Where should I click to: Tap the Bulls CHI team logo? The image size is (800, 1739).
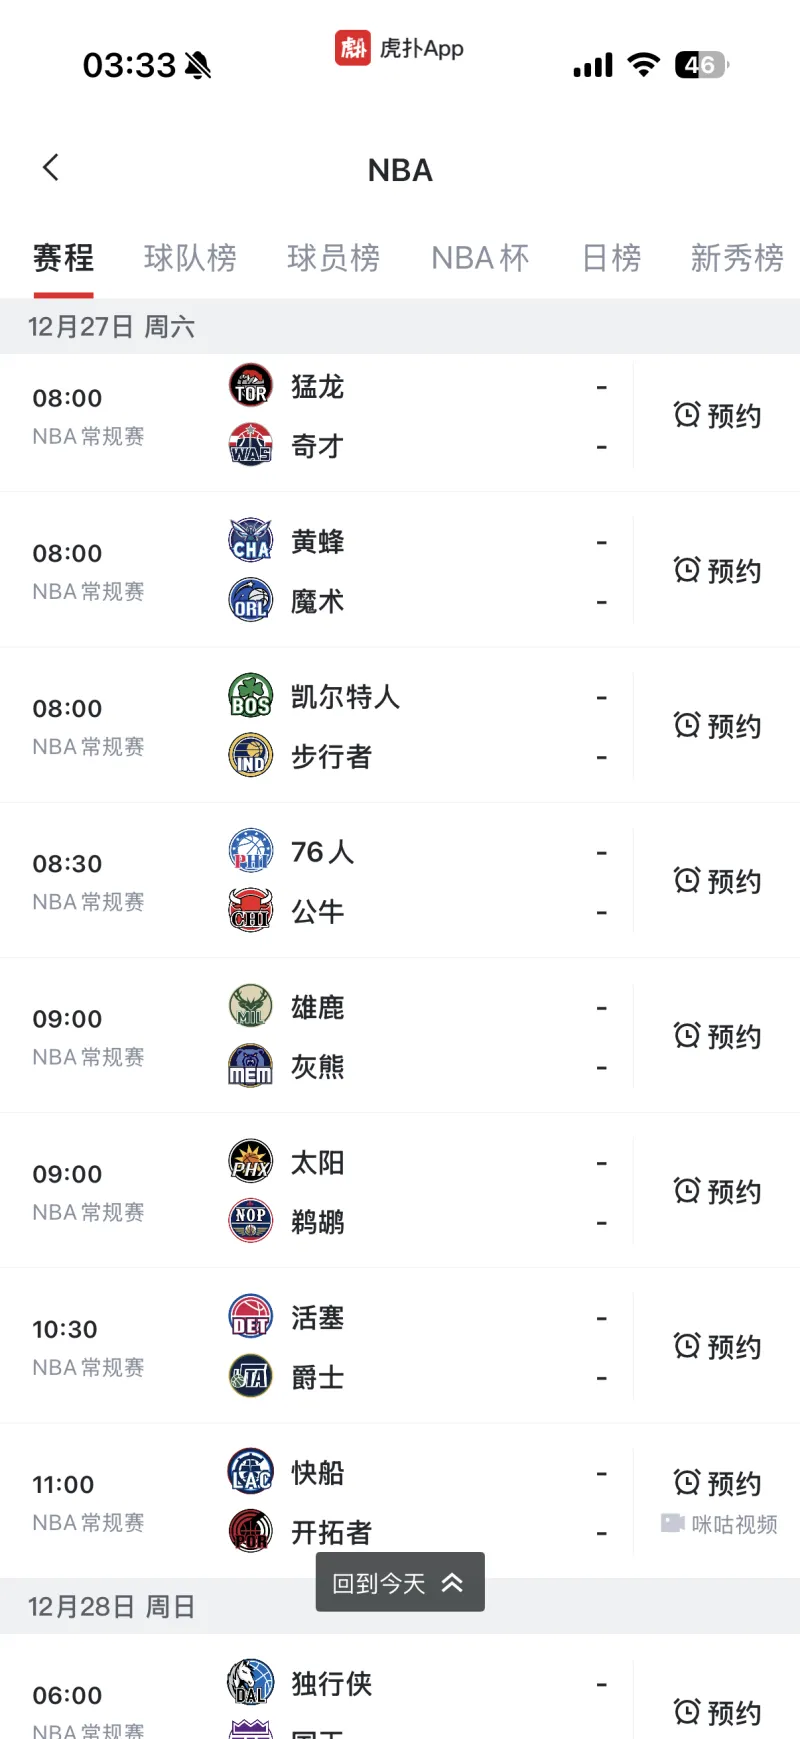tap(250, 911)
